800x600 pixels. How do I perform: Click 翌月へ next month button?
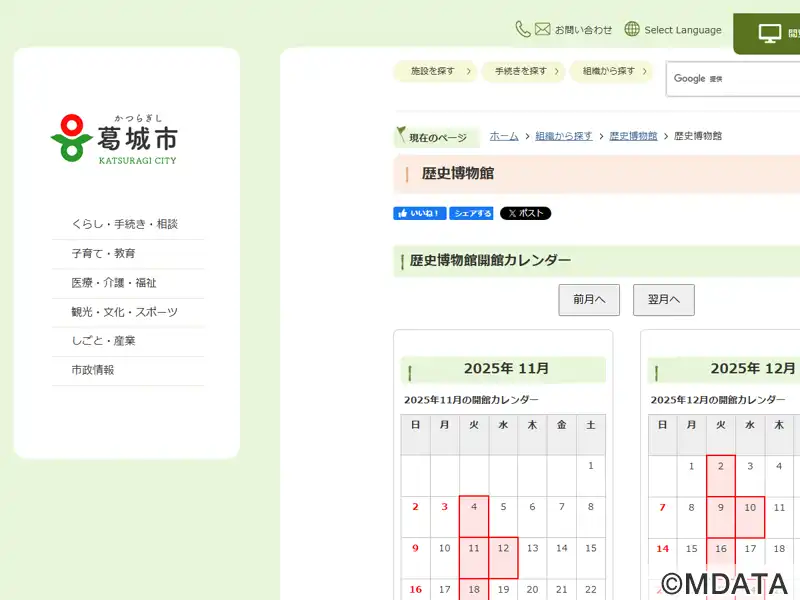click(664, 300)
